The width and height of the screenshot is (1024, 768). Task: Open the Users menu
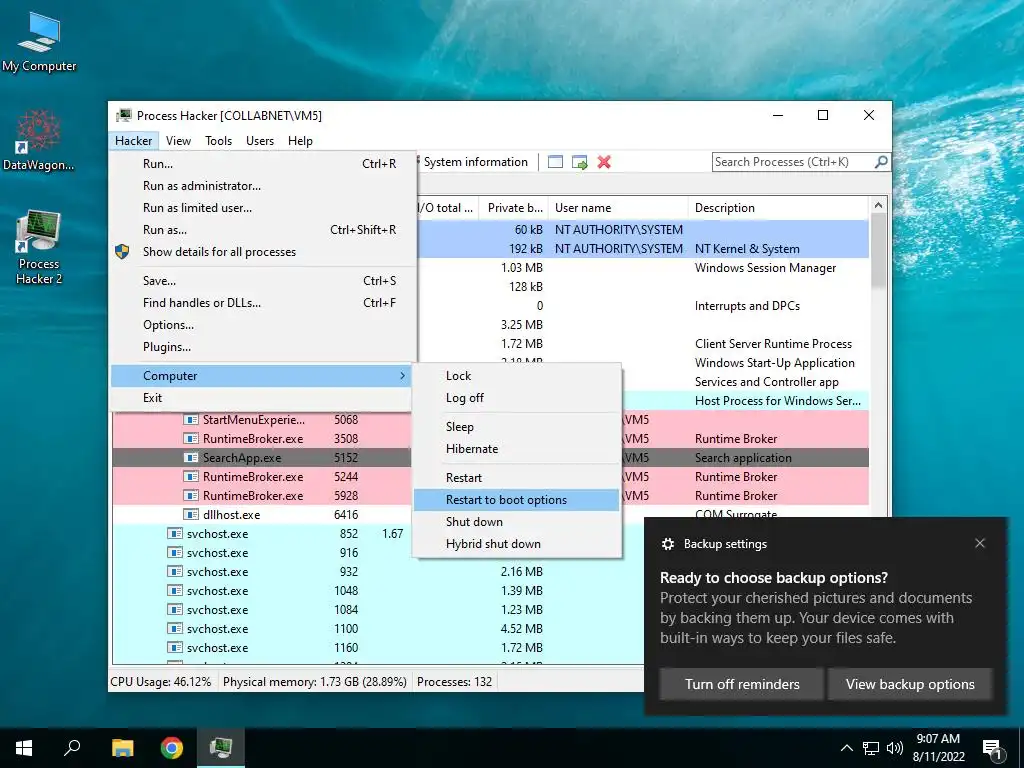point(260,140)
